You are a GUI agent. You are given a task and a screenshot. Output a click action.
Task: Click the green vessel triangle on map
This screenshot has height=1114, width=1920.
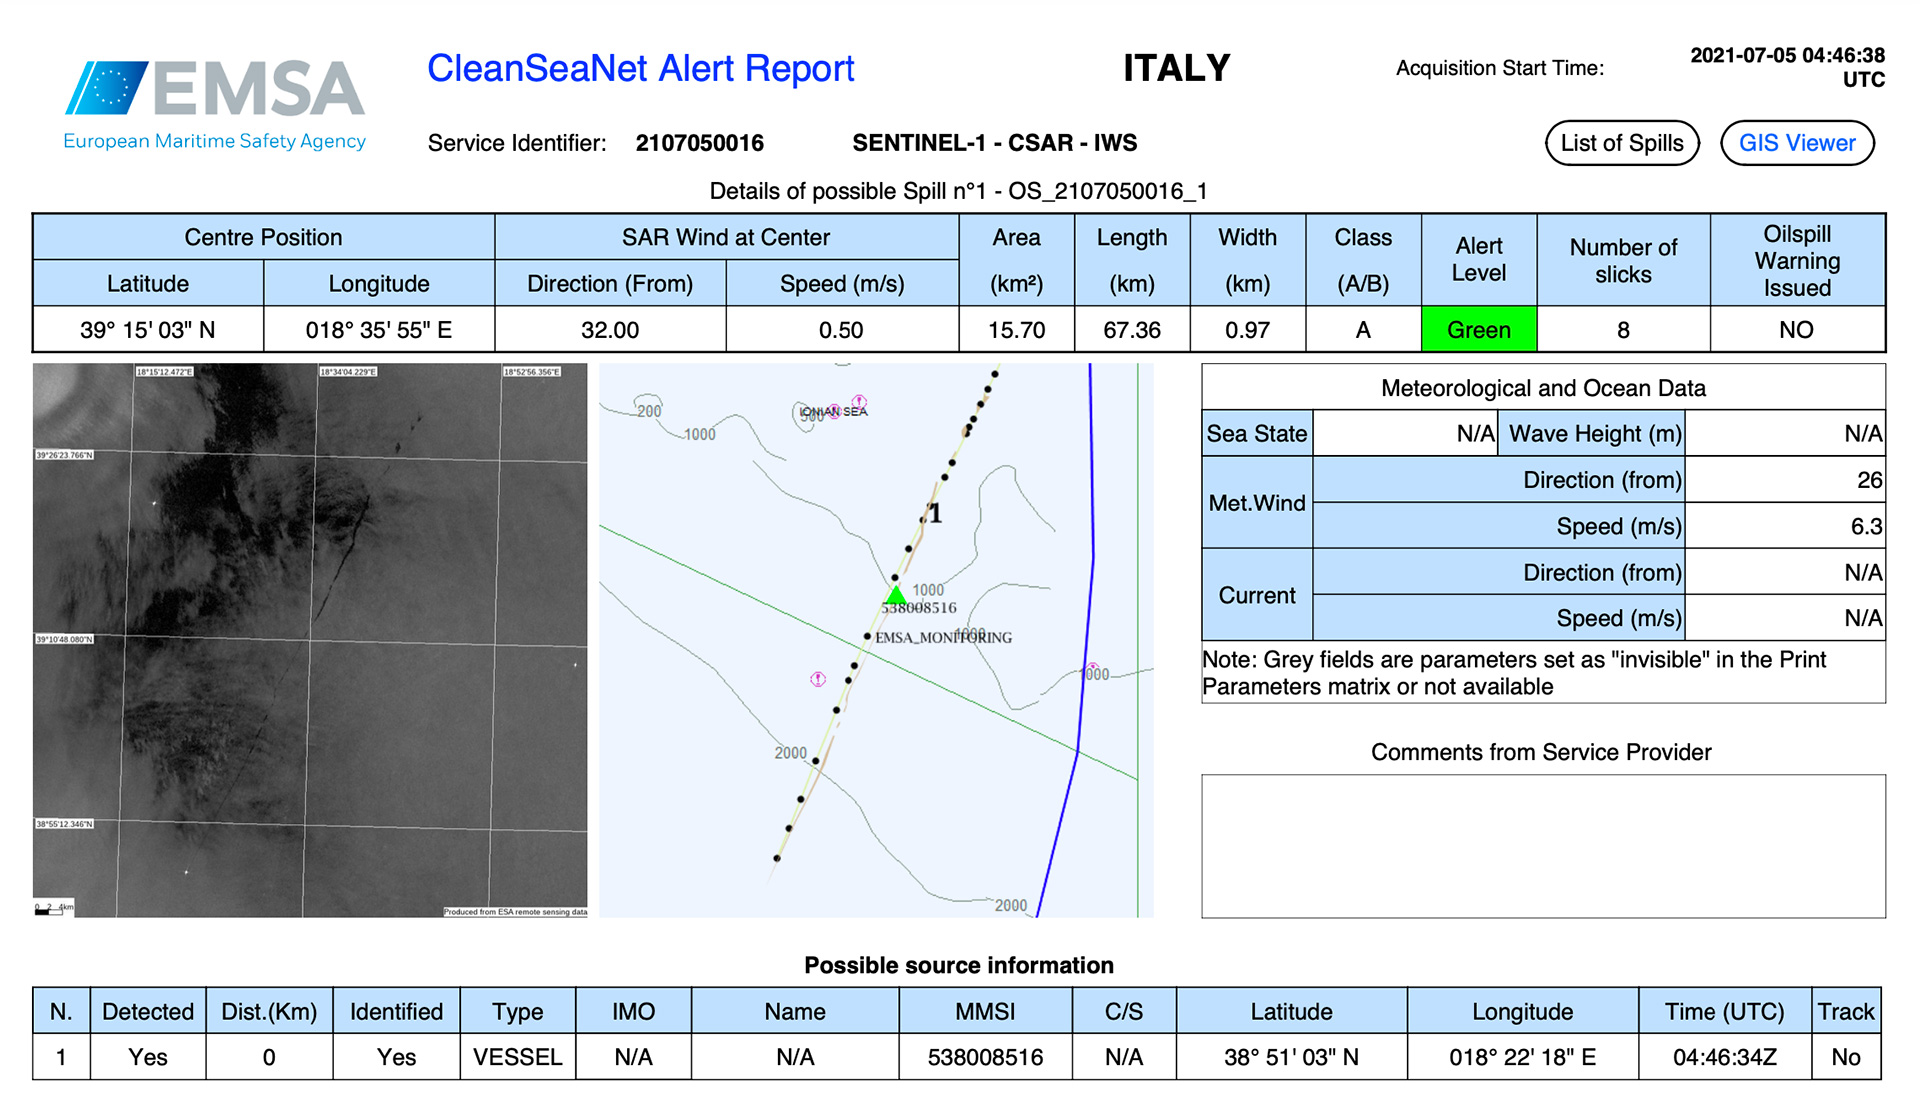896,595
